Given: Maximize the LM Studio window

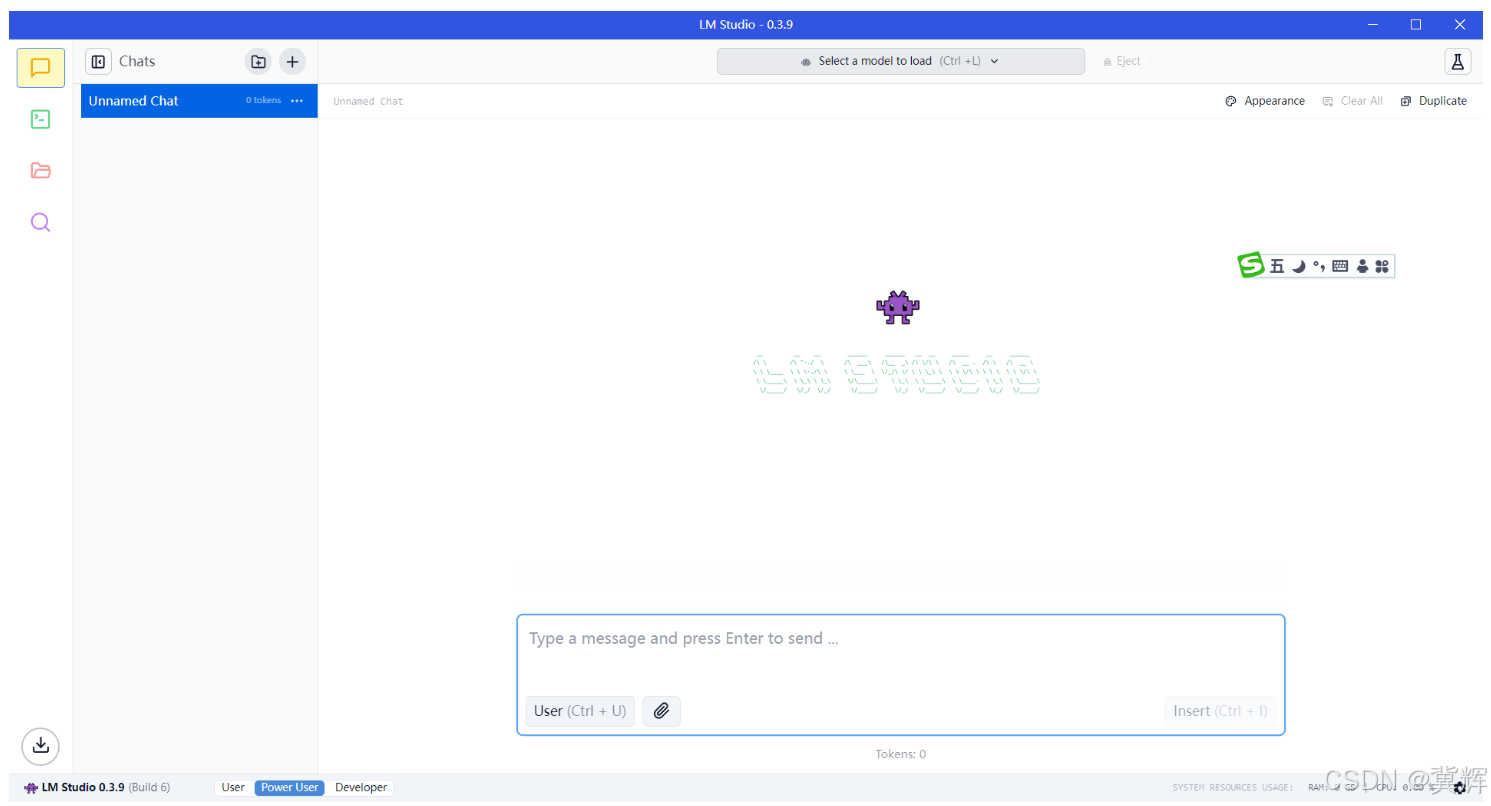Looking at the screenshot, I should coord(1416,25).
